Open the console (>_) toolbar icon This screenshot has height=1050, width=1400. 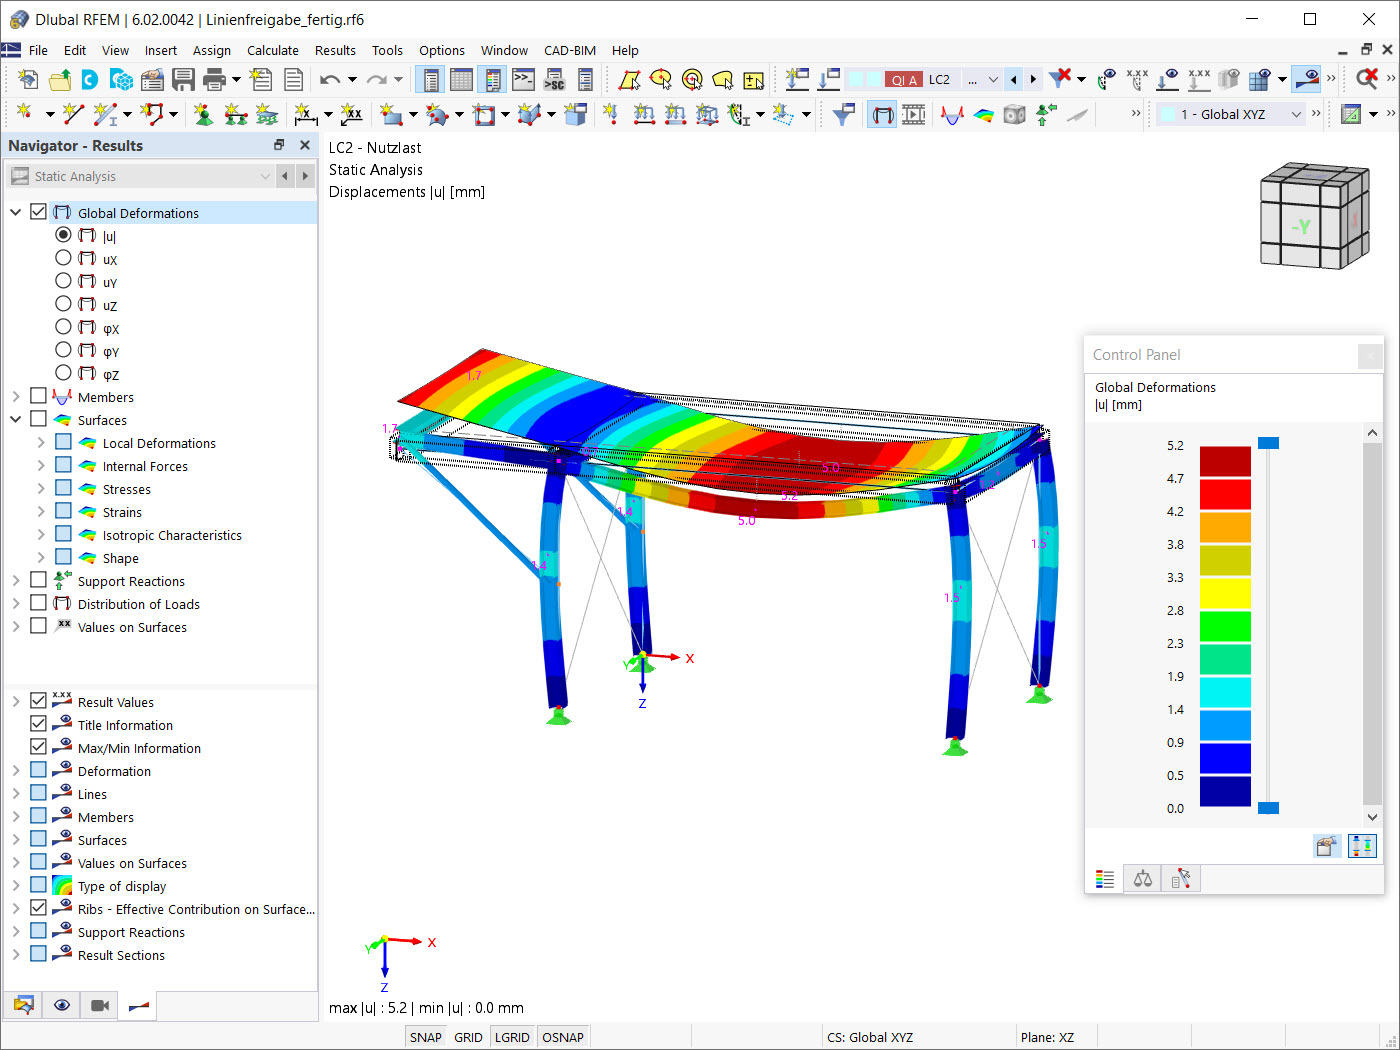[523, 79]
